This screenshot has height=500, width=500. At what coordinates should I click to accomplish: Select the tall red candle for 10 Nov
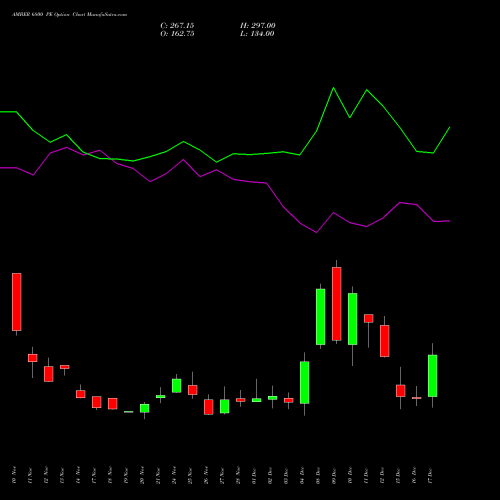tap(17, 302)
